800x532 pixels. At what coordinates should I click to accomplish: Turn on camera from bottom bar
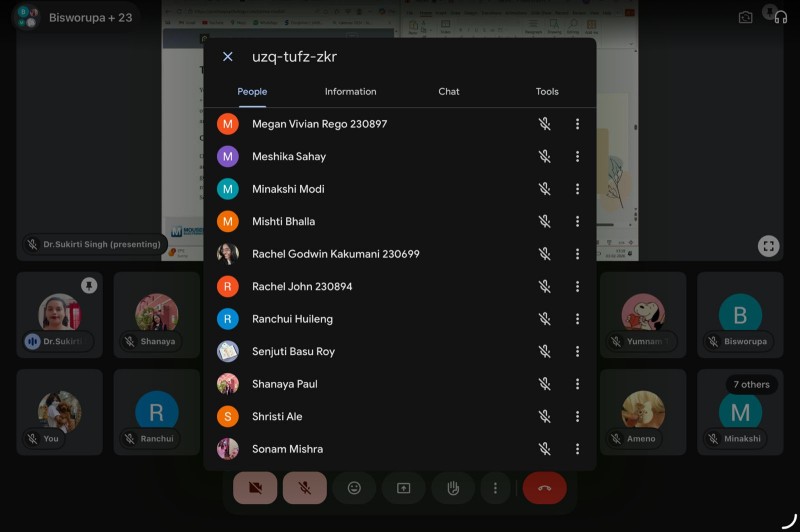(254, 488)
